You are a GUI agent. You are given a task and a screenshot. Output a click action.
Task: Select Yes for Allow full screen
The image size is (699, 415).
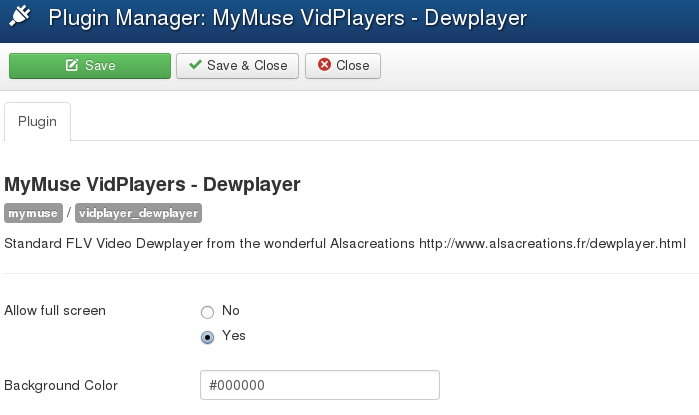(x=207, y=337)
